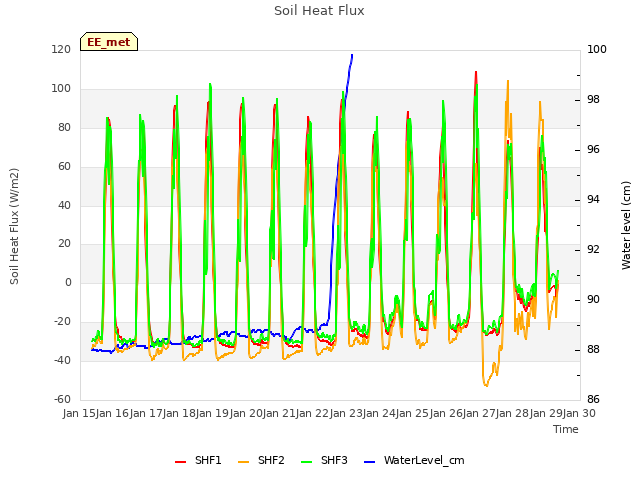Click the 0 left y-axis tick label
Screen dimensions: 640x480
(x=68, y=282)
